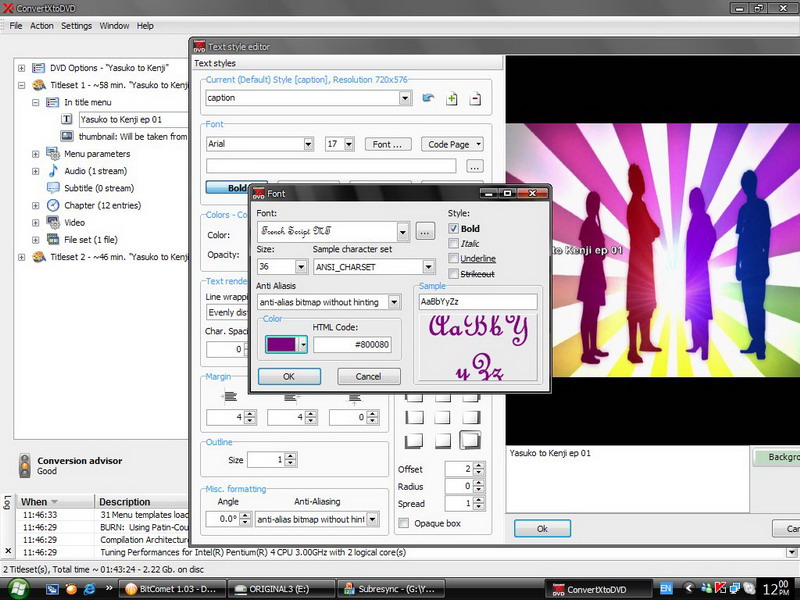Image resolution: width=800 pixels, height=600 pixels.
Task: Open the Help menu
Action: 145,26
